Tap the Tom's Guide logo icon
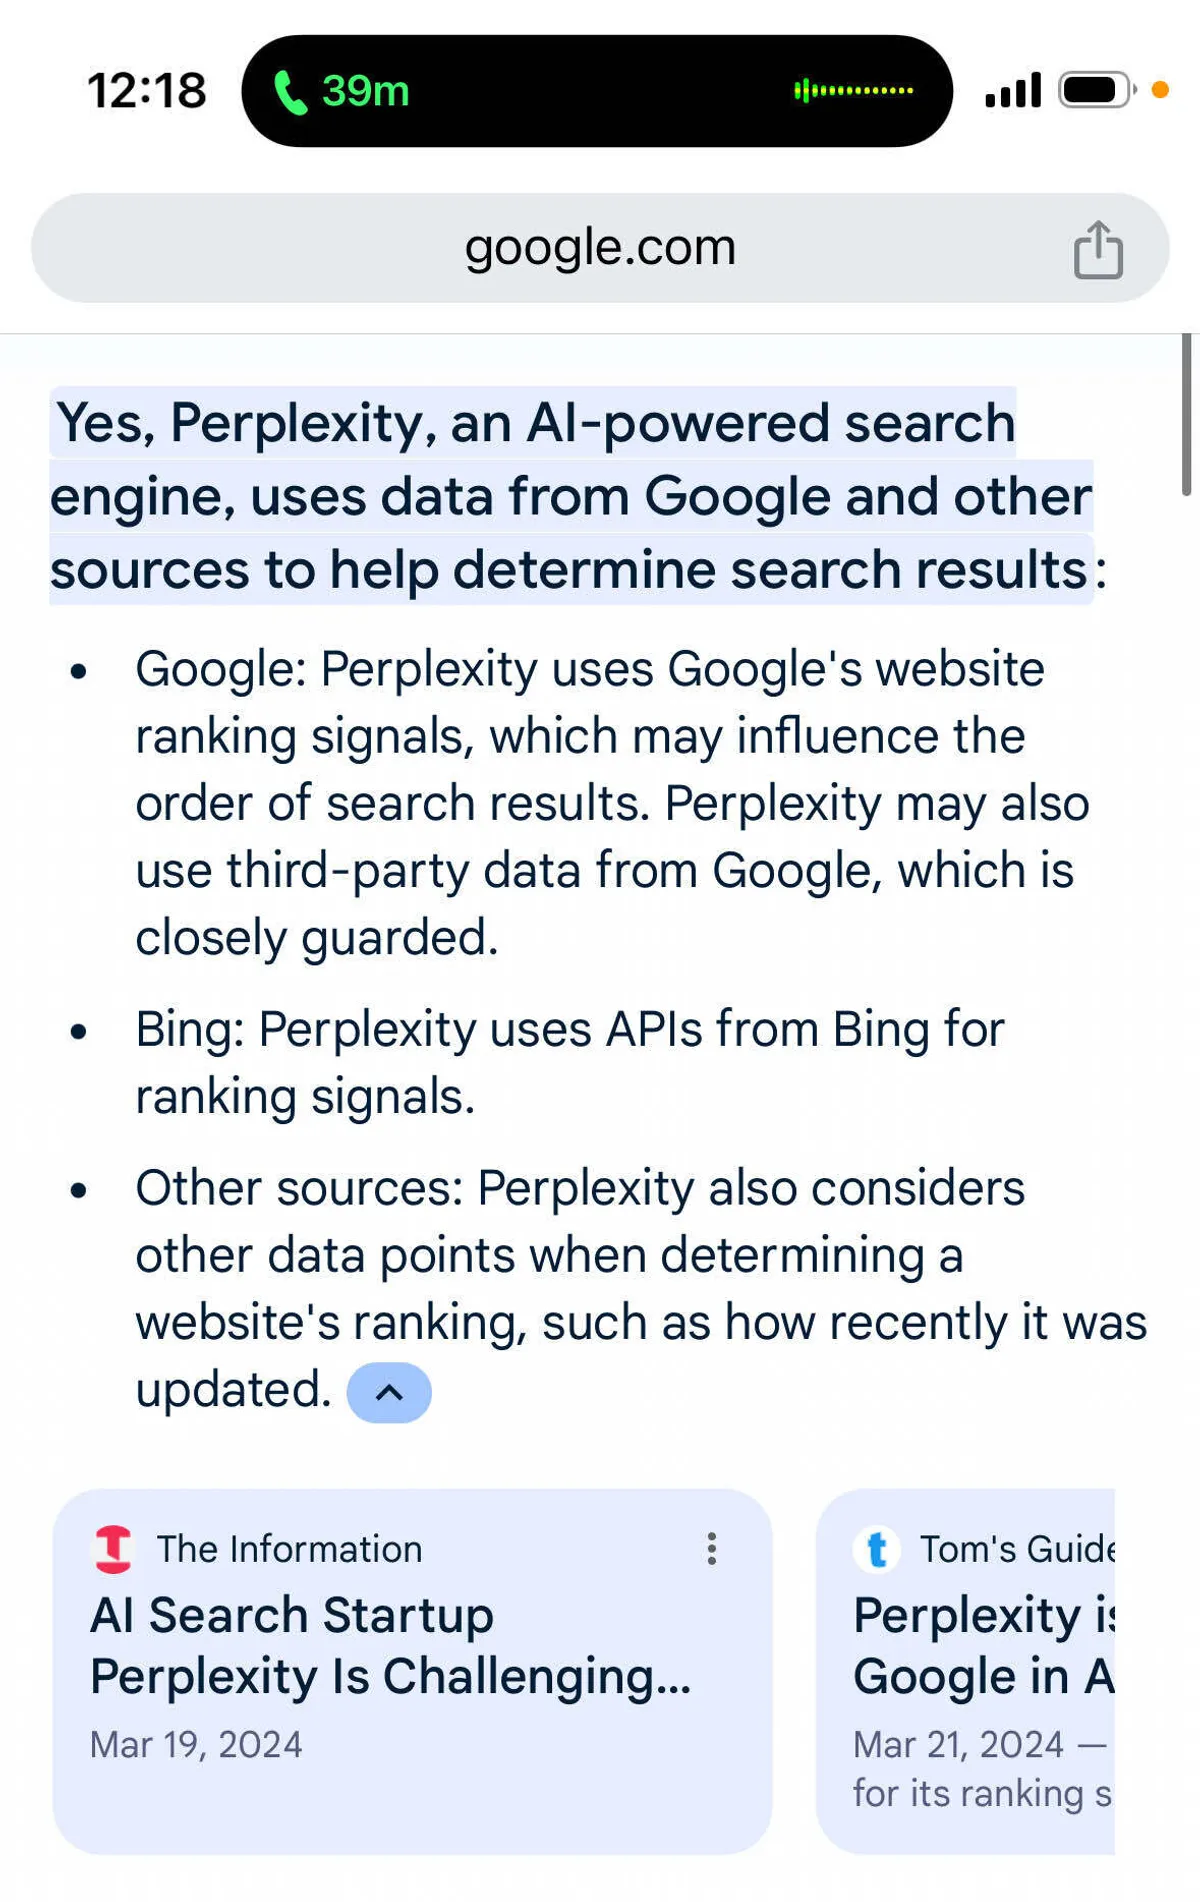 (x=877, y=1550)
